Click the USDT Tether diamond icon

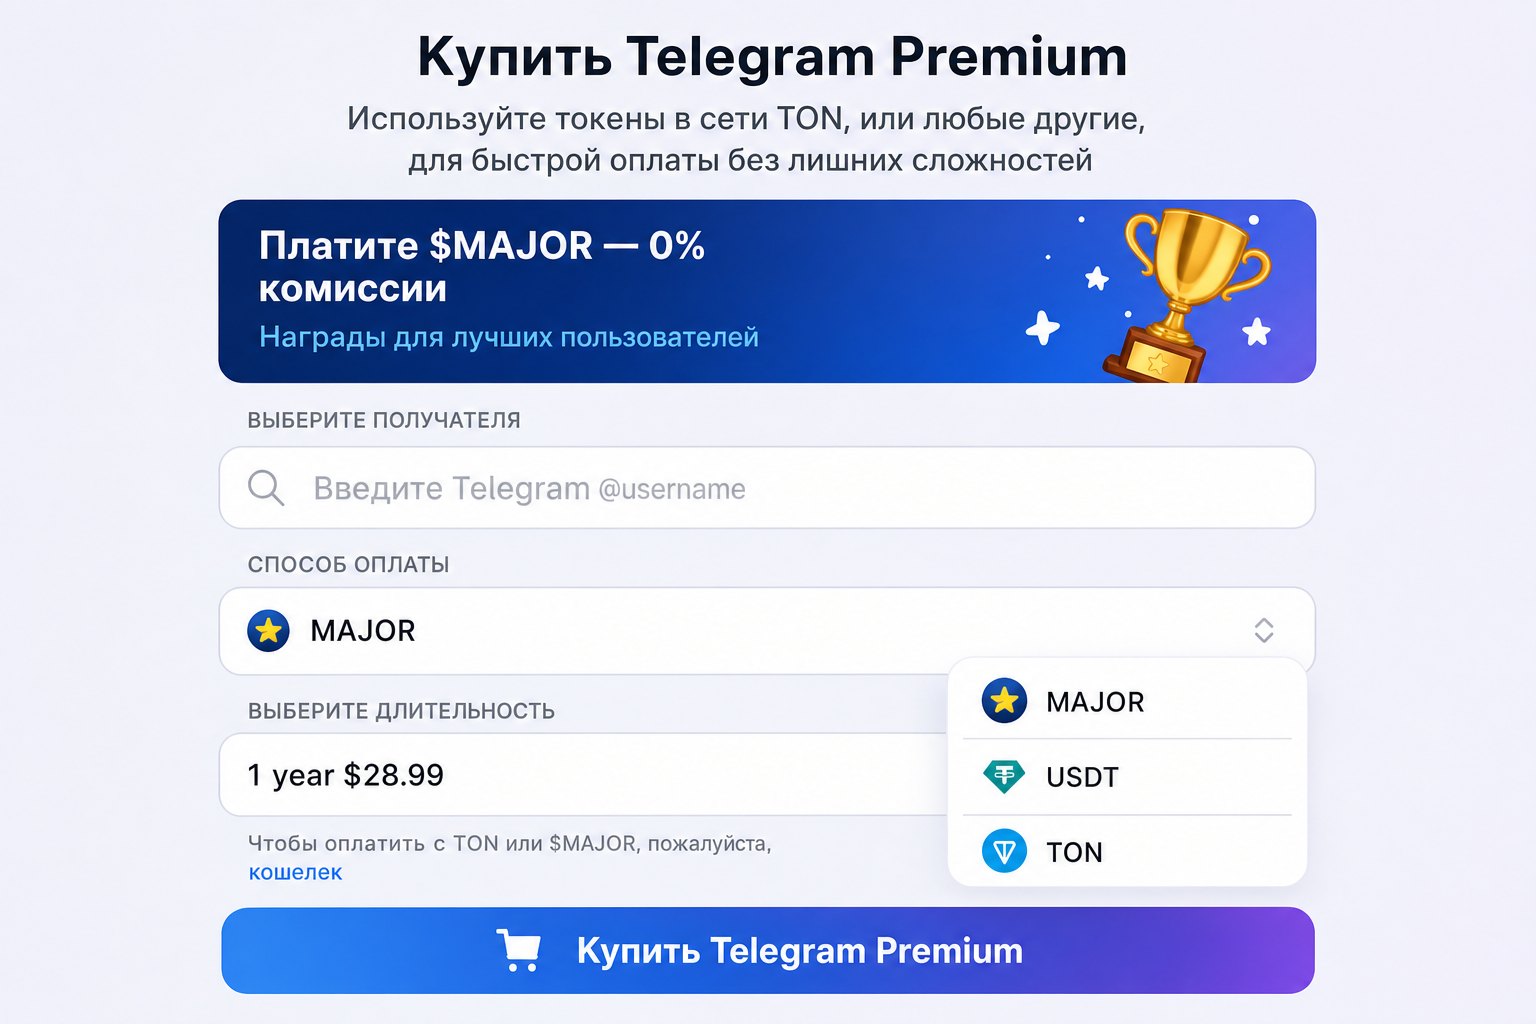[x=1004, y=776]
